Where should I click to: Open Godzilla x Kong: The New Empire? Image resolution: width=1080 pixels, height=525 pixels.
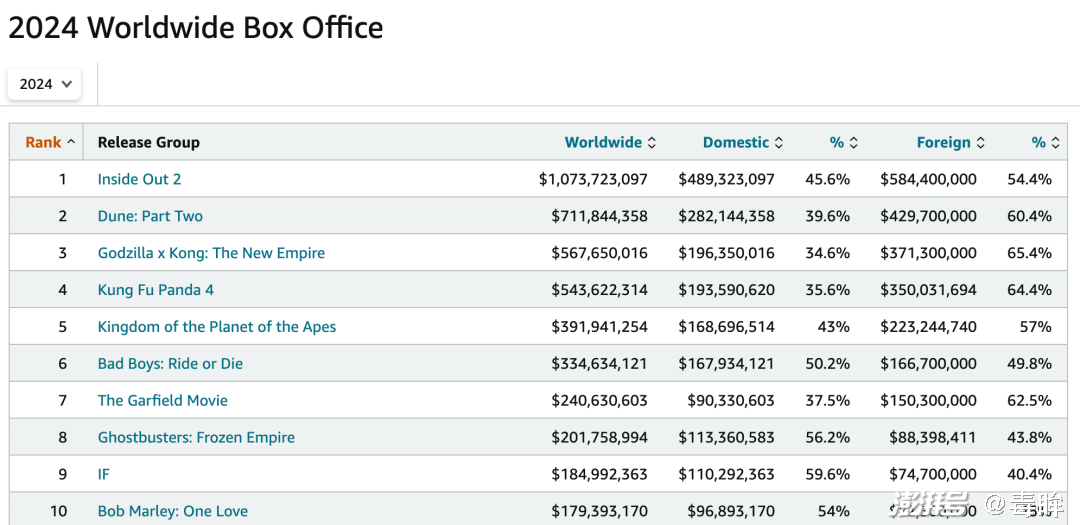tap(211, 253)
